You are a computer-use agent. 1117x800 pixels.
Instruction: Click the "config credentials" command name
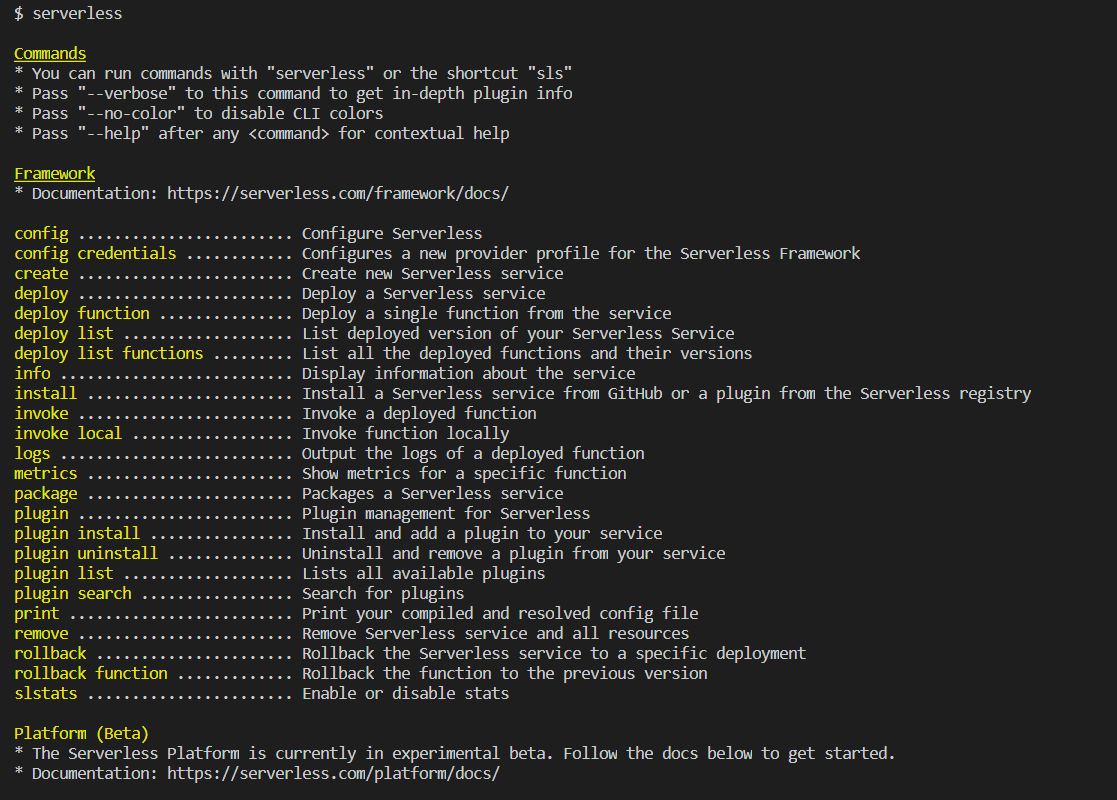pyautogui.click(x=95, y=253)
